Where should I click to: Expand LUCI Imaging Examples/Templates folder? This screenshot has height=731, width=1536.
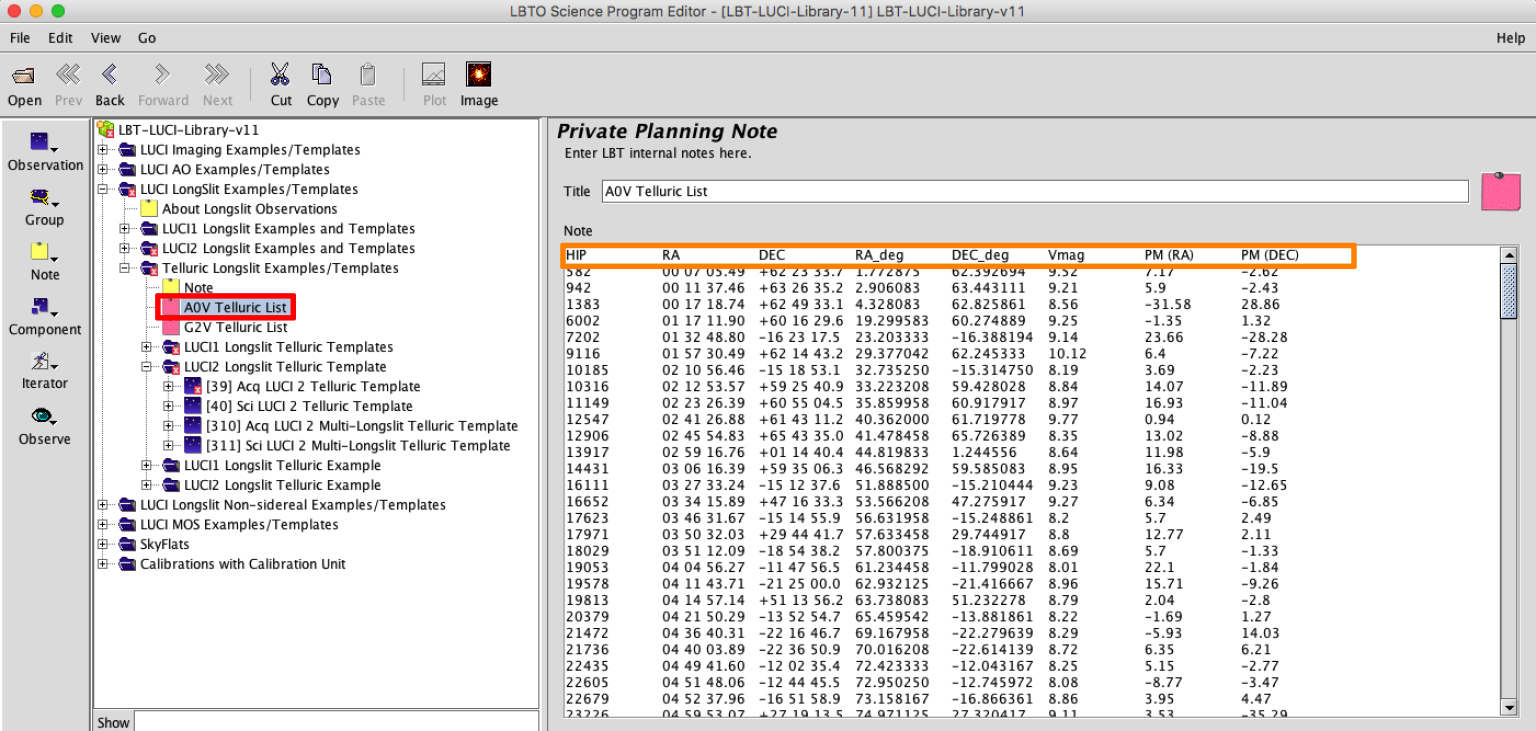[103, 150]
